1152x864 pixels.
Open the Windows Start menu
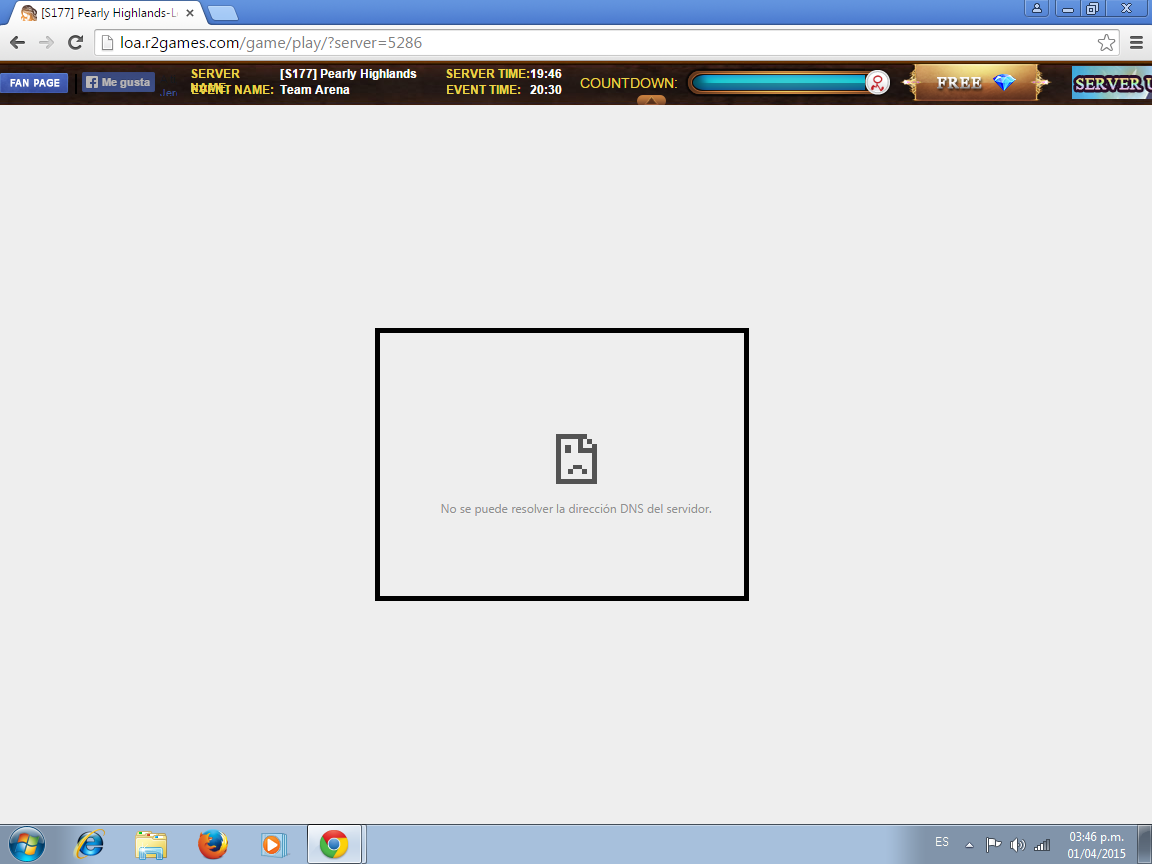point(26,844)
